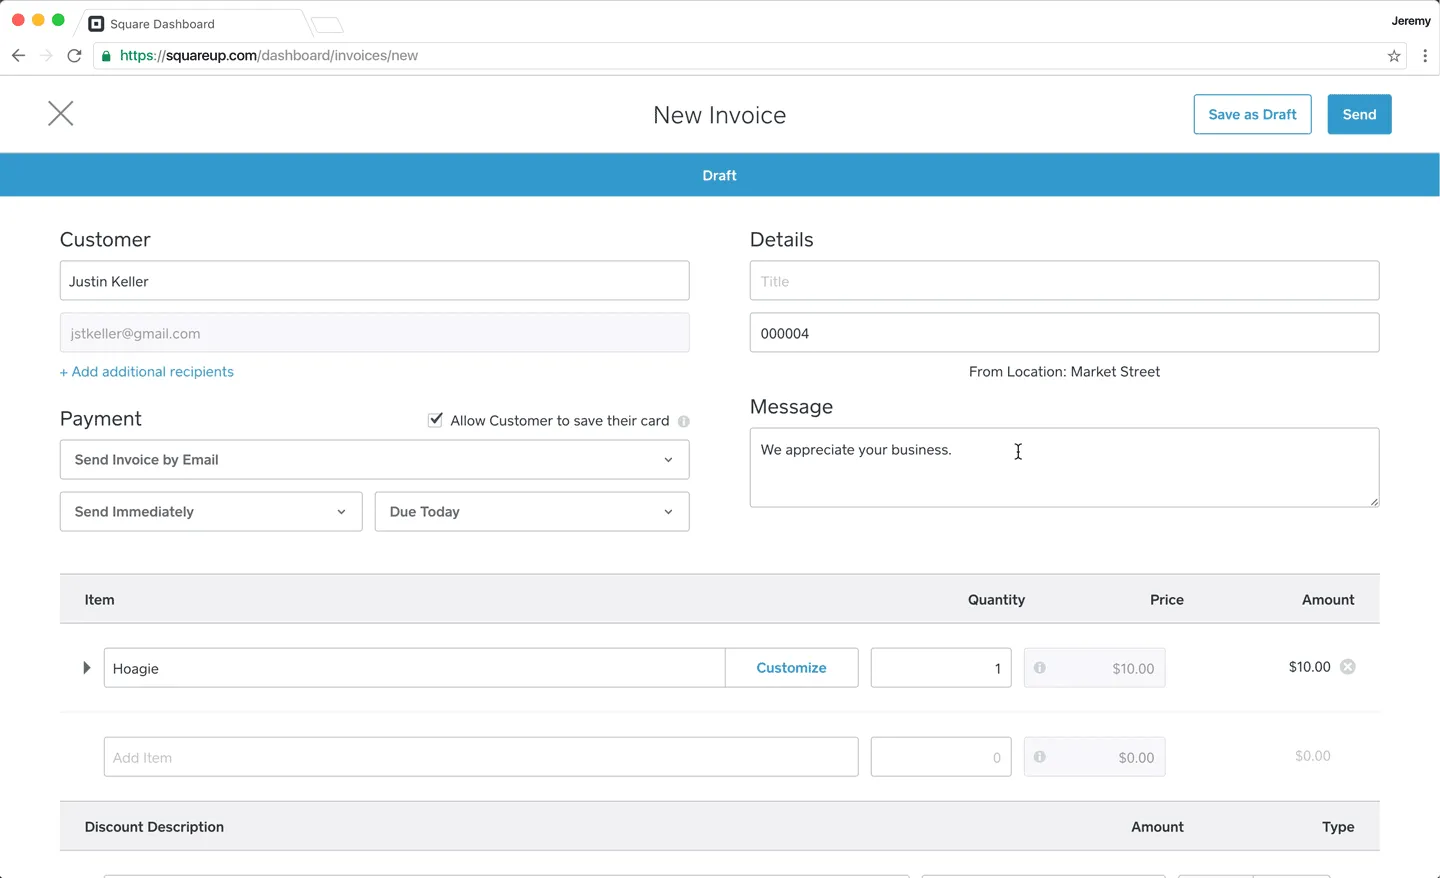Click the macOS yellow minimize button

coord(38,20)
